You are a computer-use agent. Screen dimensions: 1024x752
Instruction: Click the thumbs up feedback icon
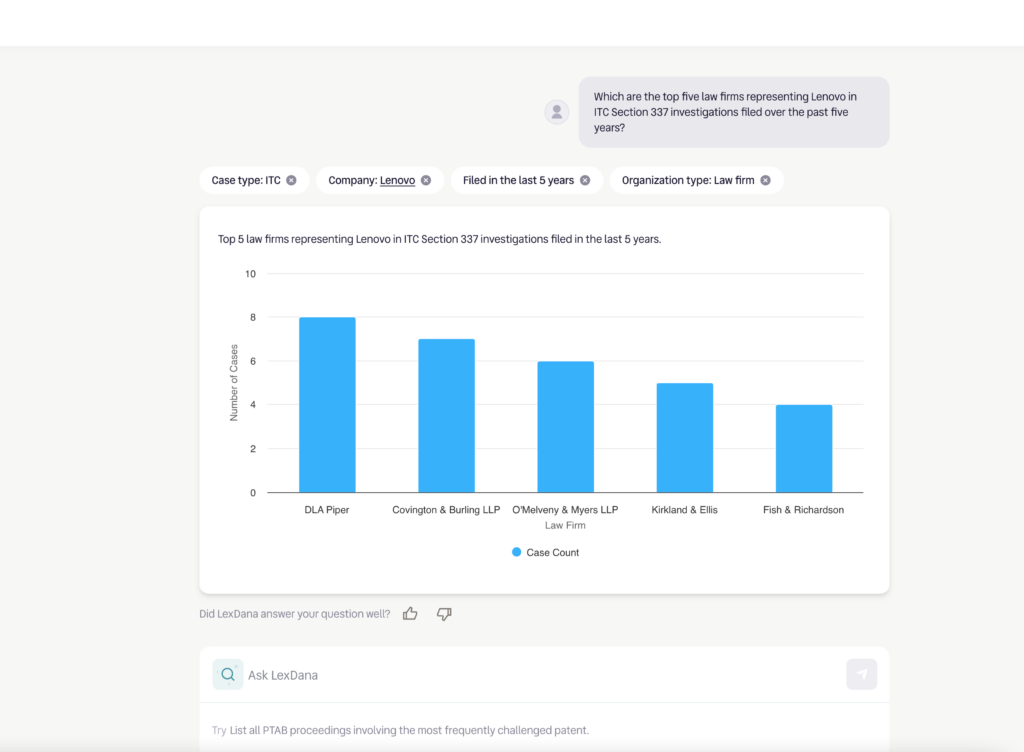[x=410, y=614]
